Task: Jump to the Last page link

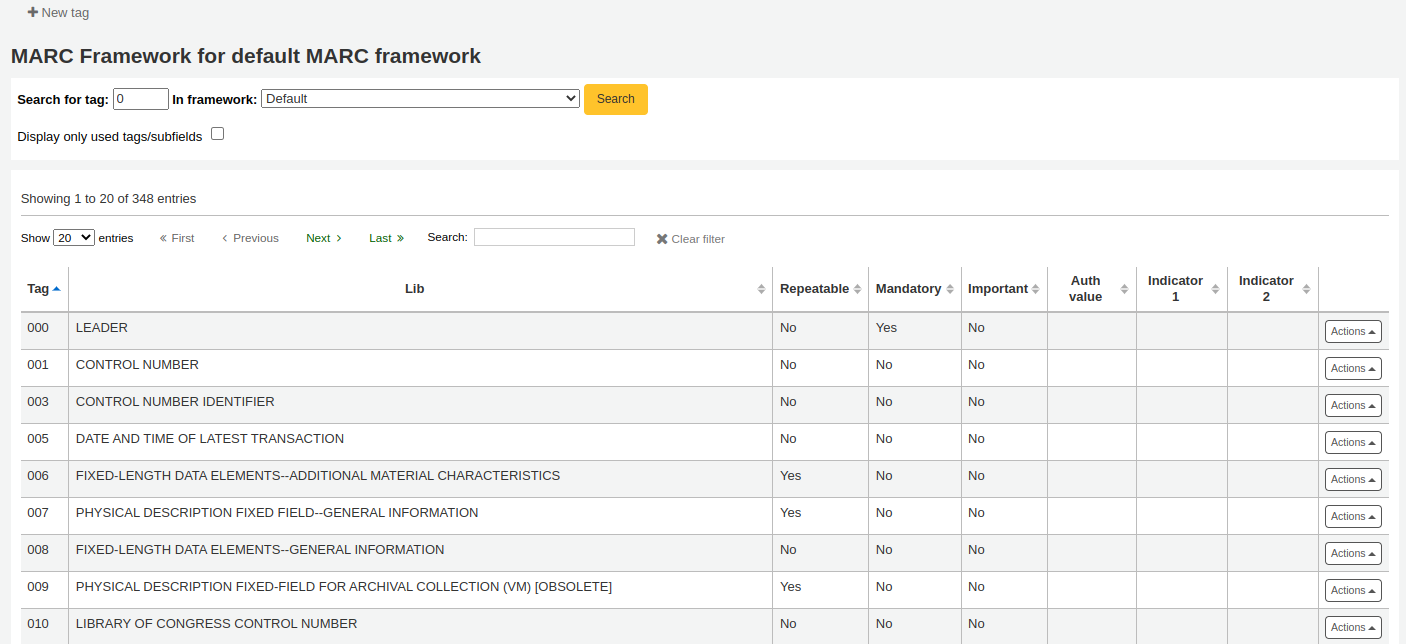Action: [386, 238]
